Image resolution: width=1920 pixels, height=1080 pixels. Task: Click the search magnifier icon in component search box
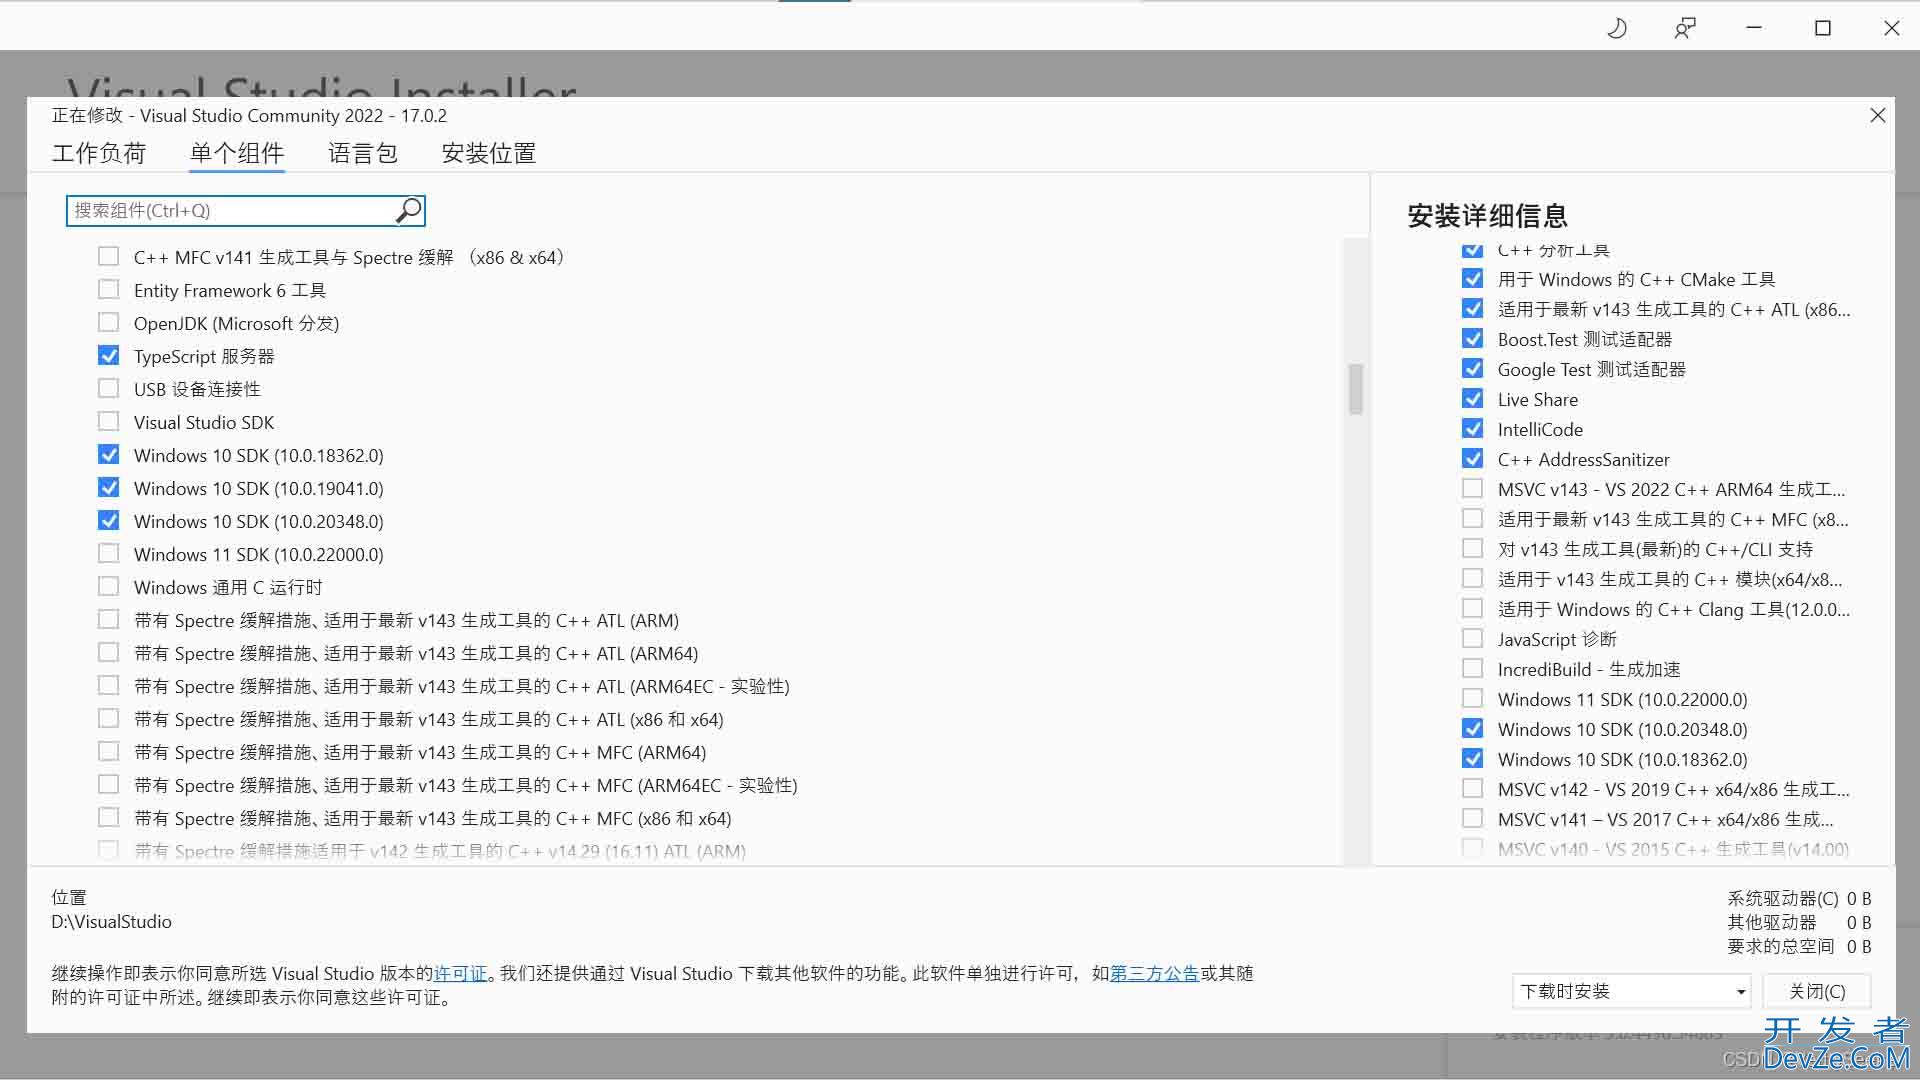click(x=408, y=210)
